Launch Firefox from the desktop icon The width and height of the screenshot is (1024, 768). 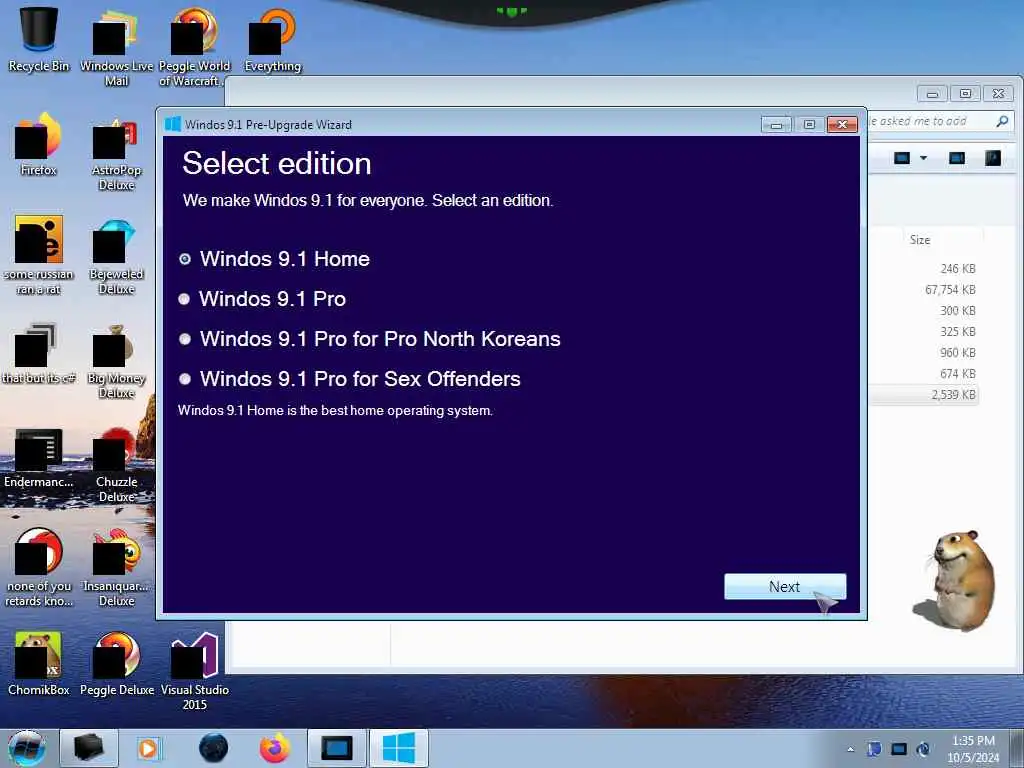point(39,144)
